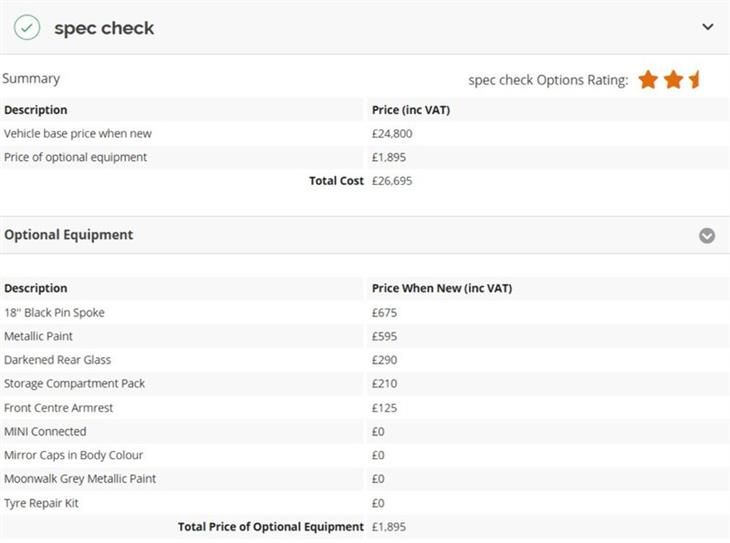Collapse the spec check section chevron
Image resolution: width=730 pixels, height=543 pixels.
pos(707,27)
